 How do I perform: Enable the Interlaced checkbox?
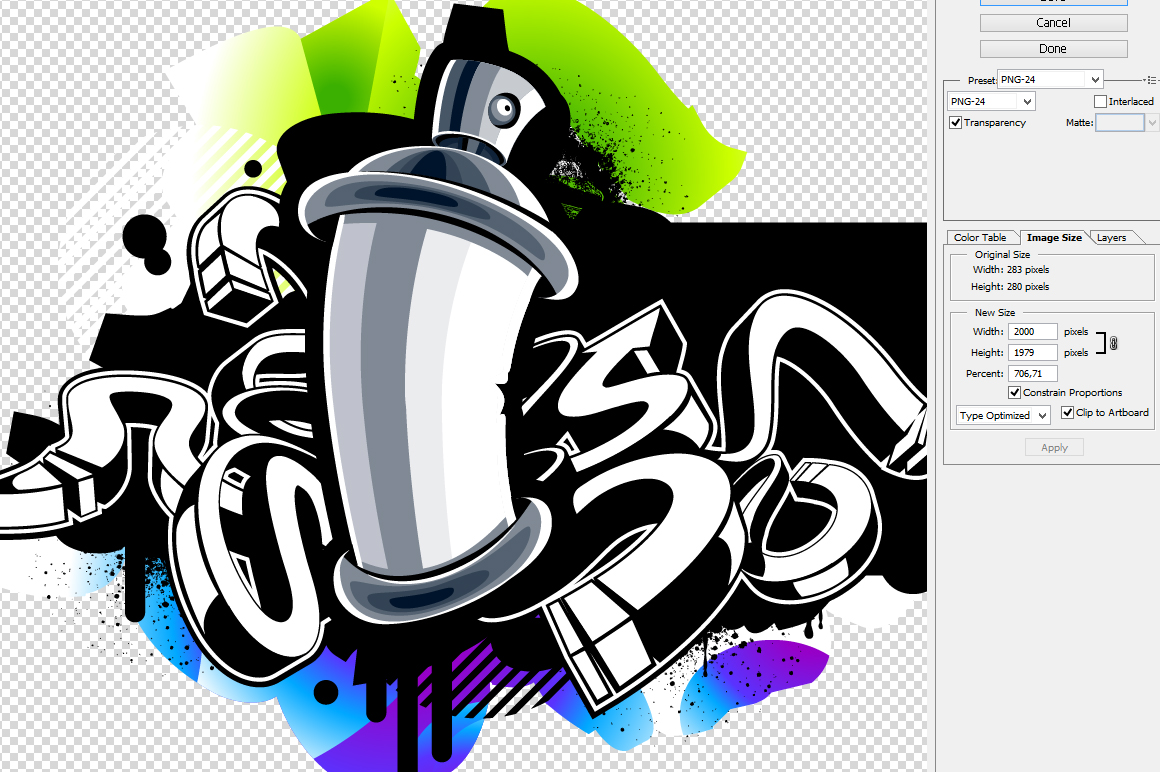tap(1101, 101)
